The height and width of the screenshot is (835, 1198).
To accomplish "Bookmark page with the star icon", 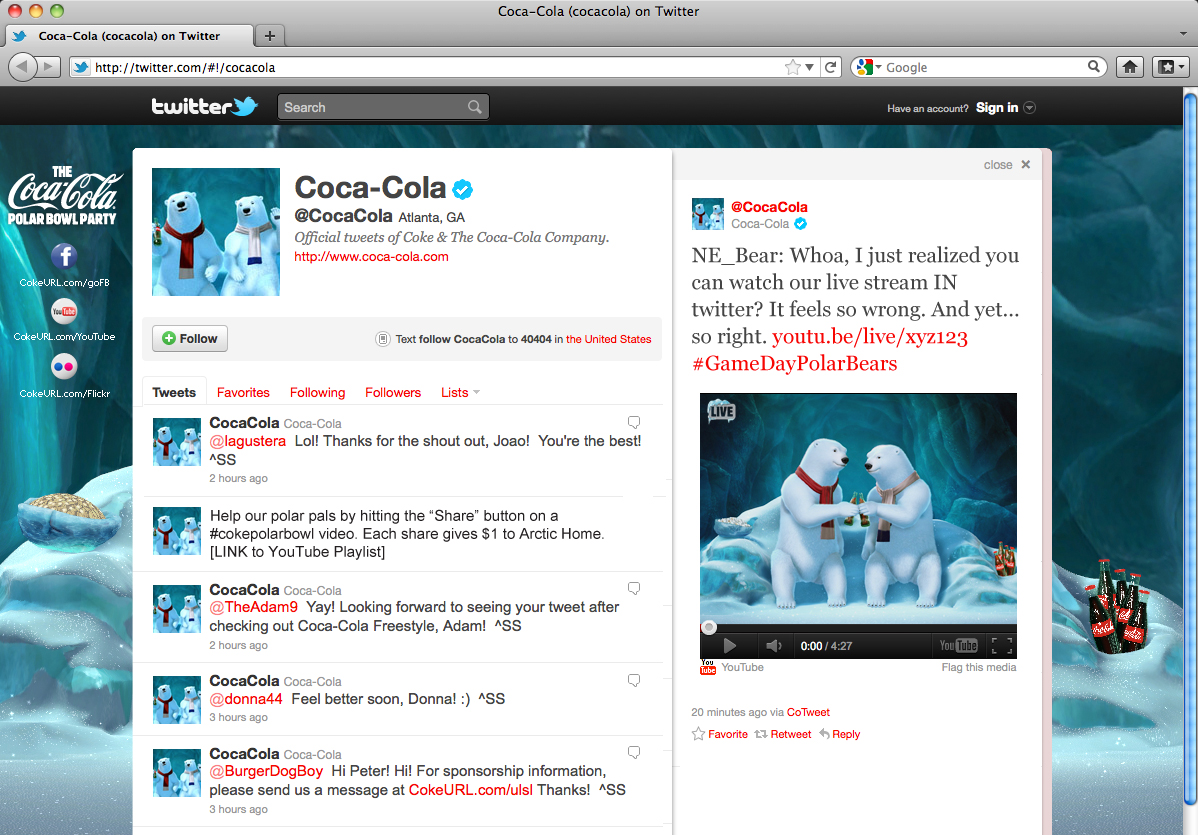I will click(792, 67).
